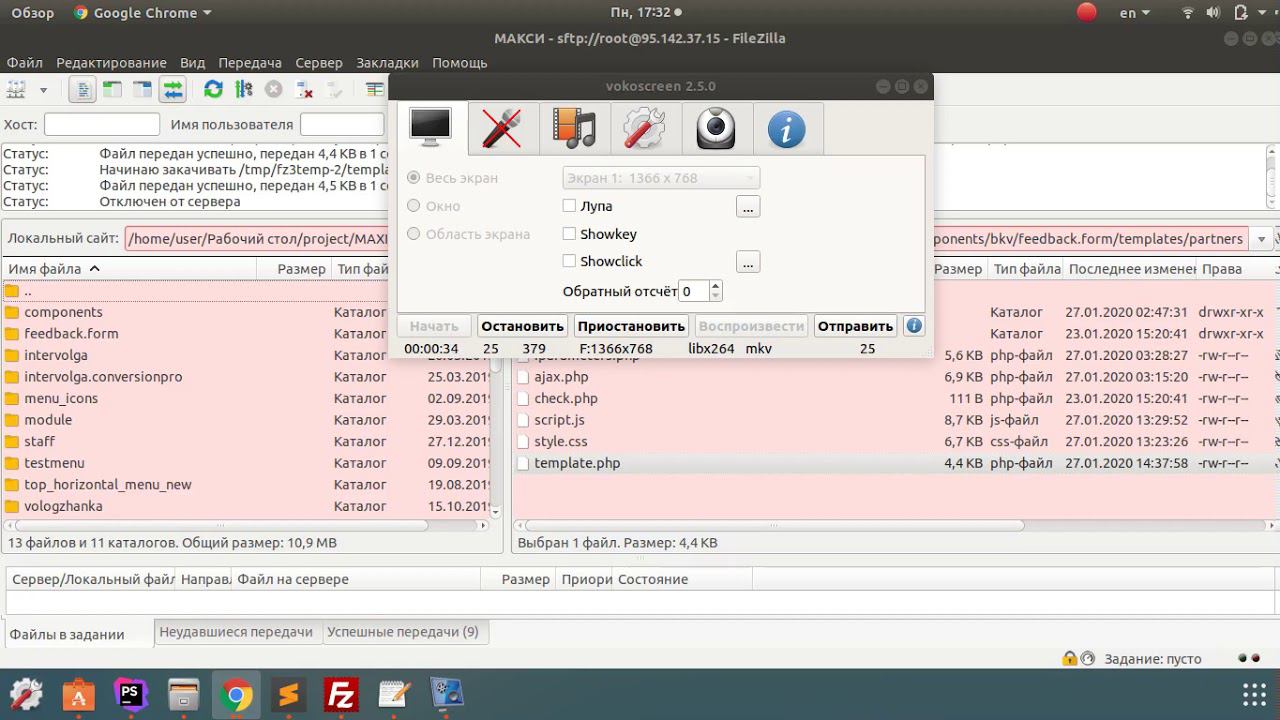Open the audio microphone tab in vokoscreen
1280x720 pixels.
click(x=502, y=128)
